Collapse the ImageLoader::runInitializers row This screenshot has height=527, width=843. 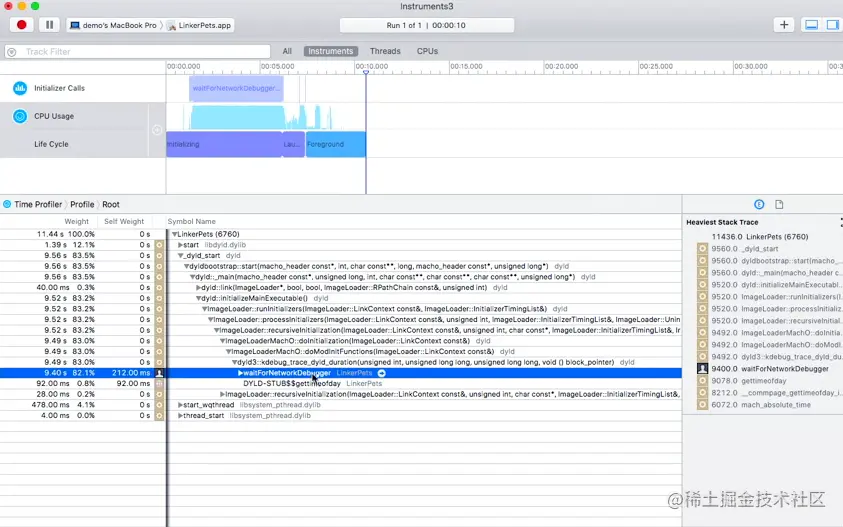(204, 309)
